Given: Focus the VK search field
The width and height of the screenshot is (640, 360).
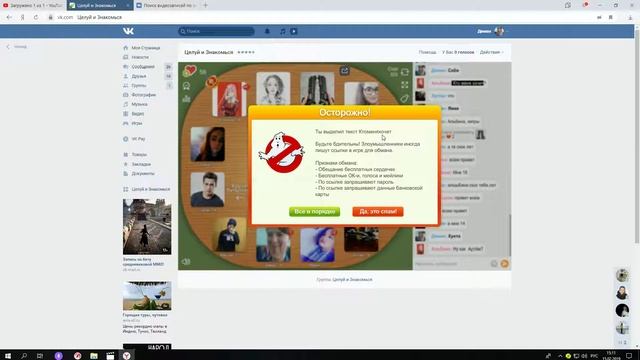Looking at the screenshot, I should click(216, 31).
